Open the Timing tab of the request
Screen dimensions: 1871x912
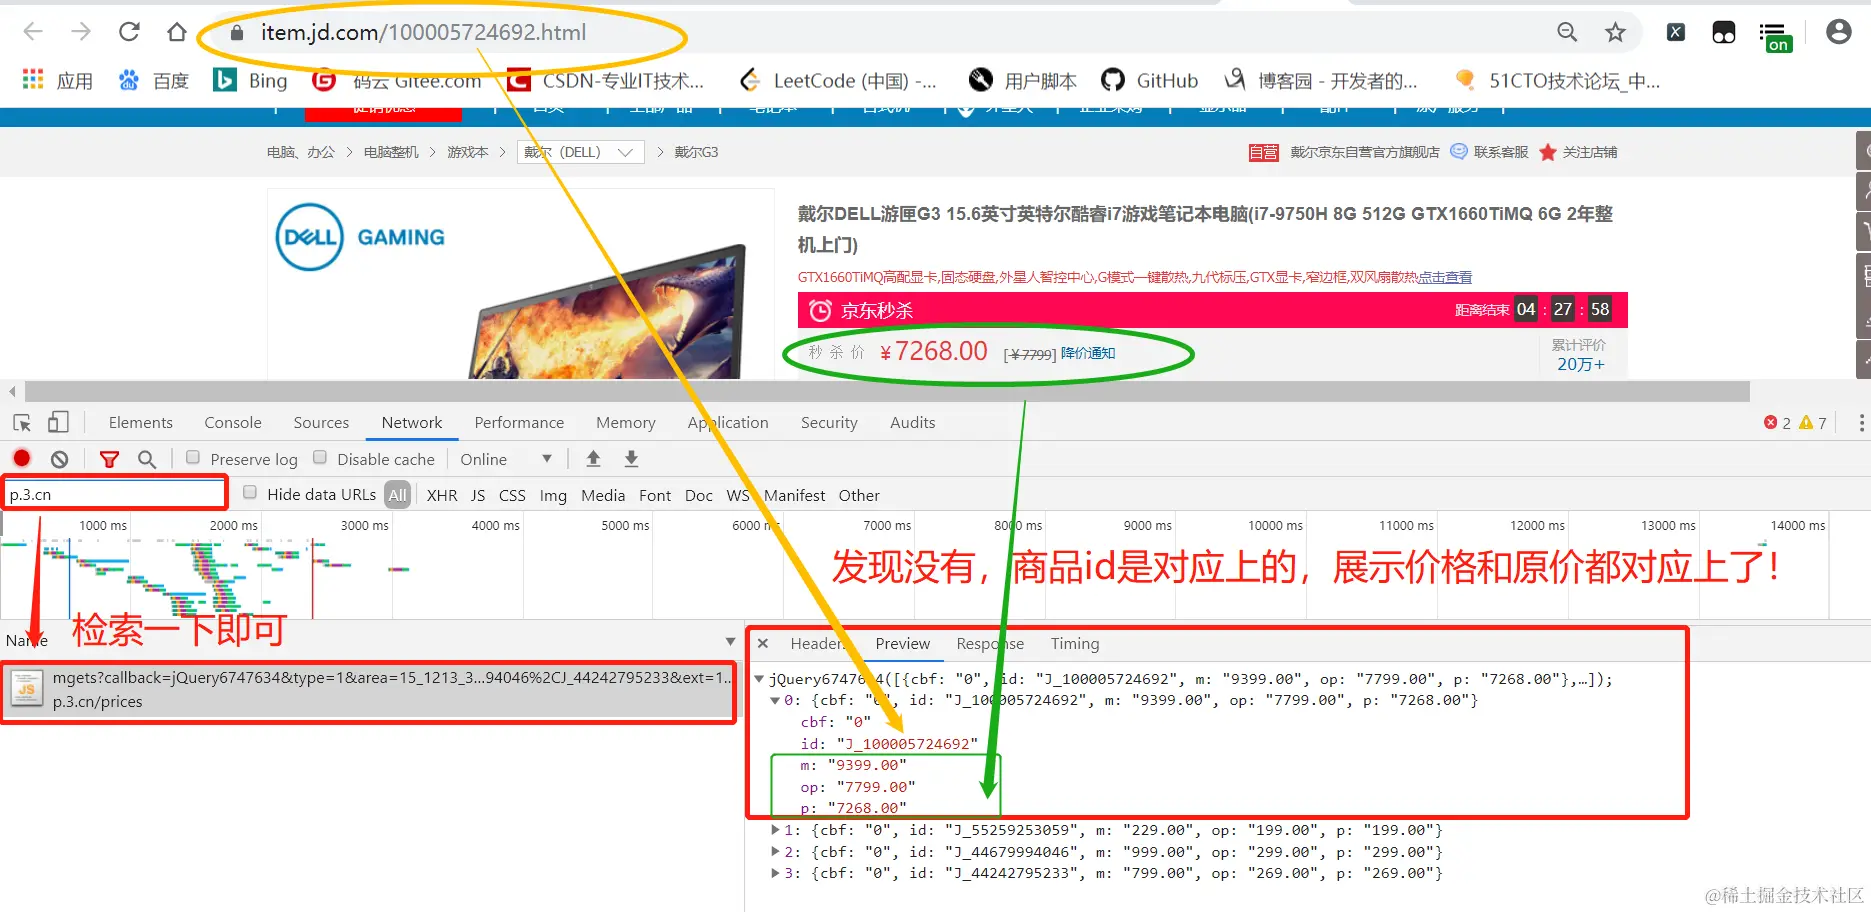point(1075,644)
